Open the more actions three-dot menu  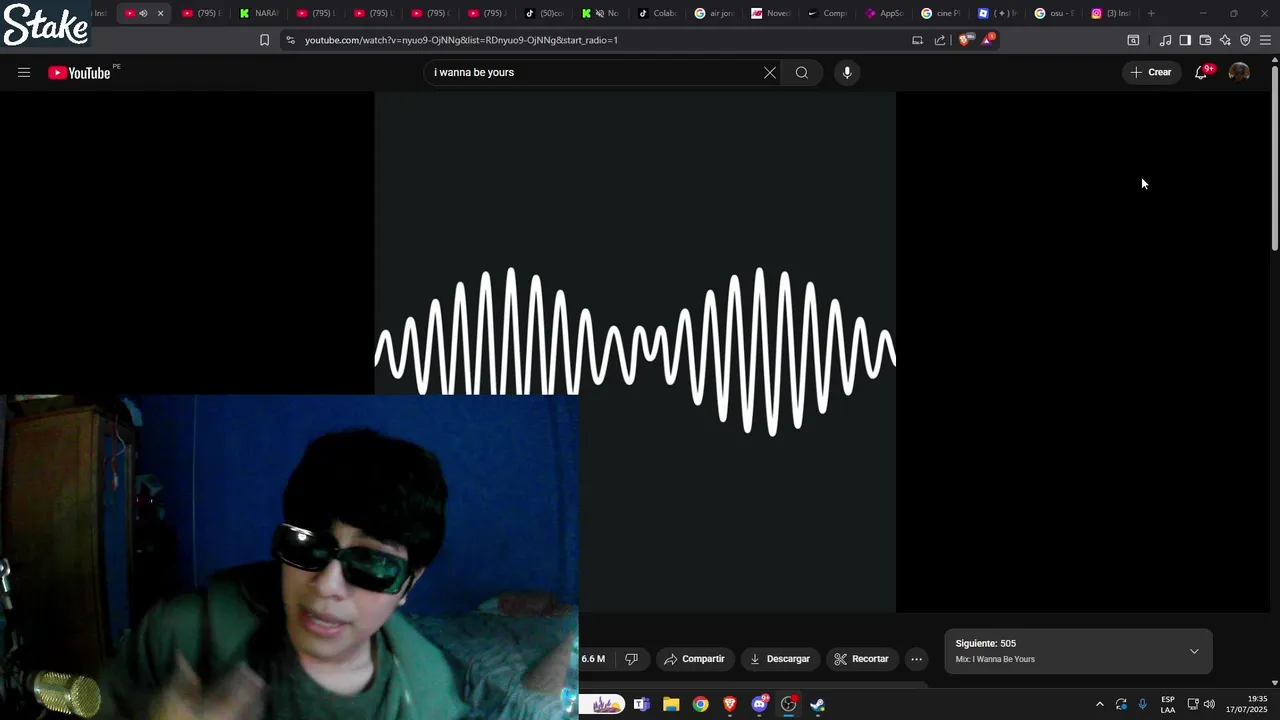tap(916, 659)
